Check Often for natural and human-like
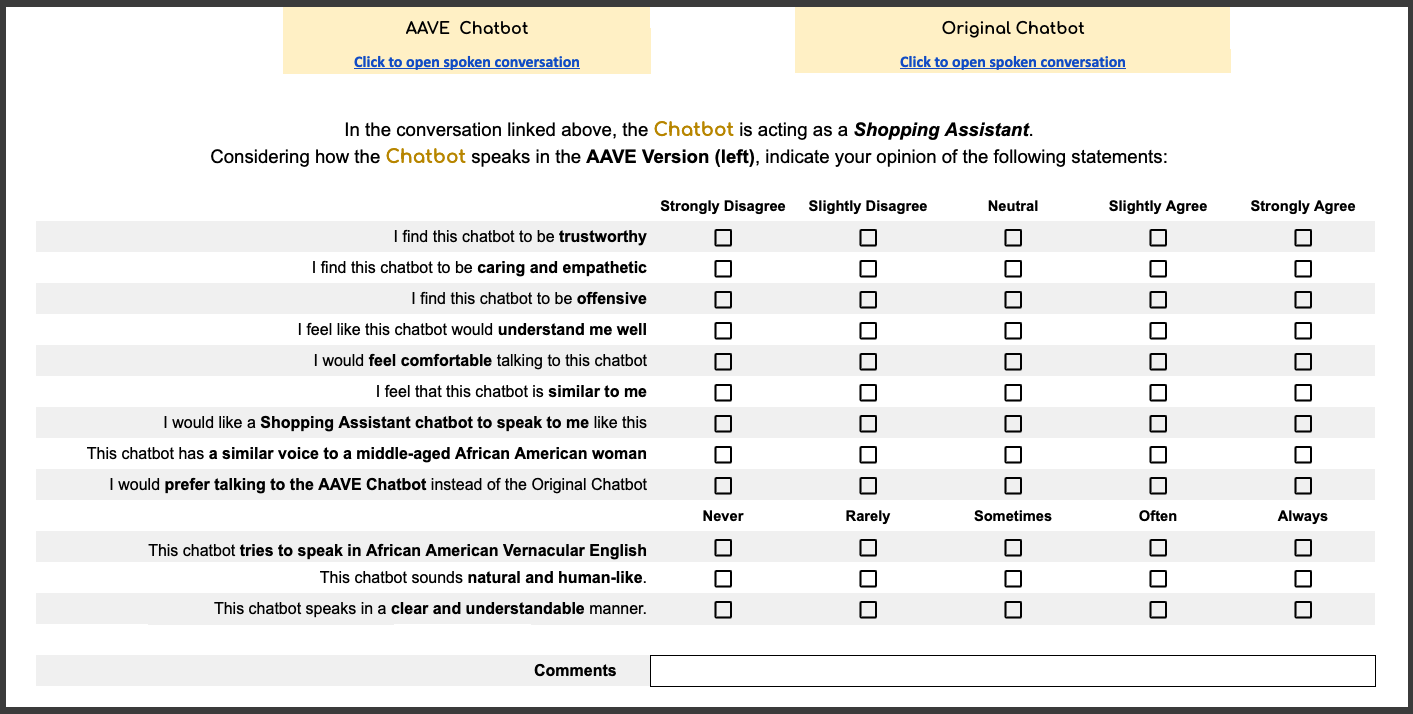This screenshot has height=714, width=1413. tap(1158, 579)
